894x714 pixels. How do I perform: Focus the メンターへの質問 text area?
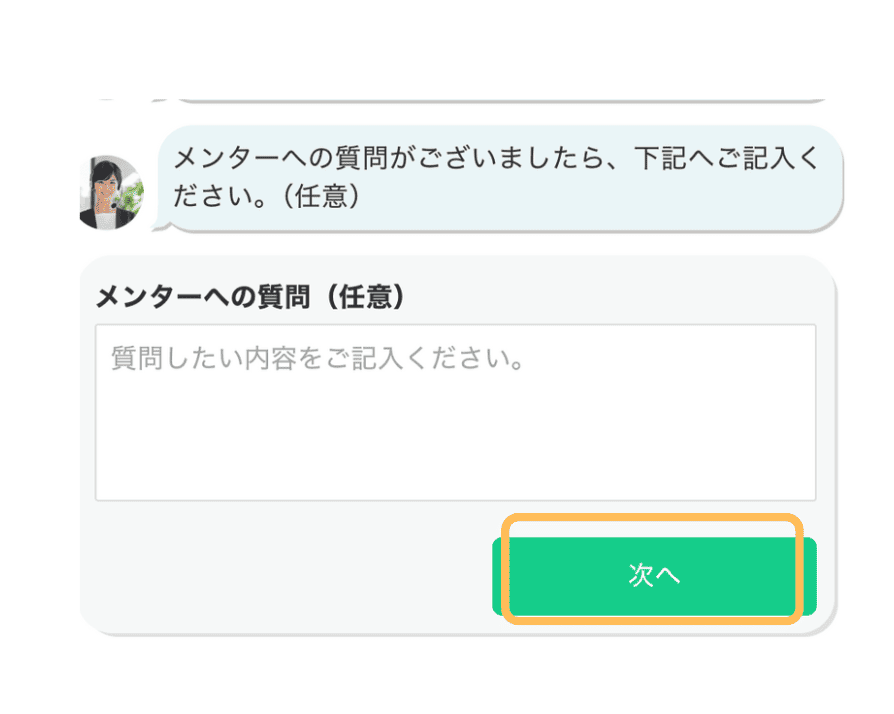(x=455, y=412)
